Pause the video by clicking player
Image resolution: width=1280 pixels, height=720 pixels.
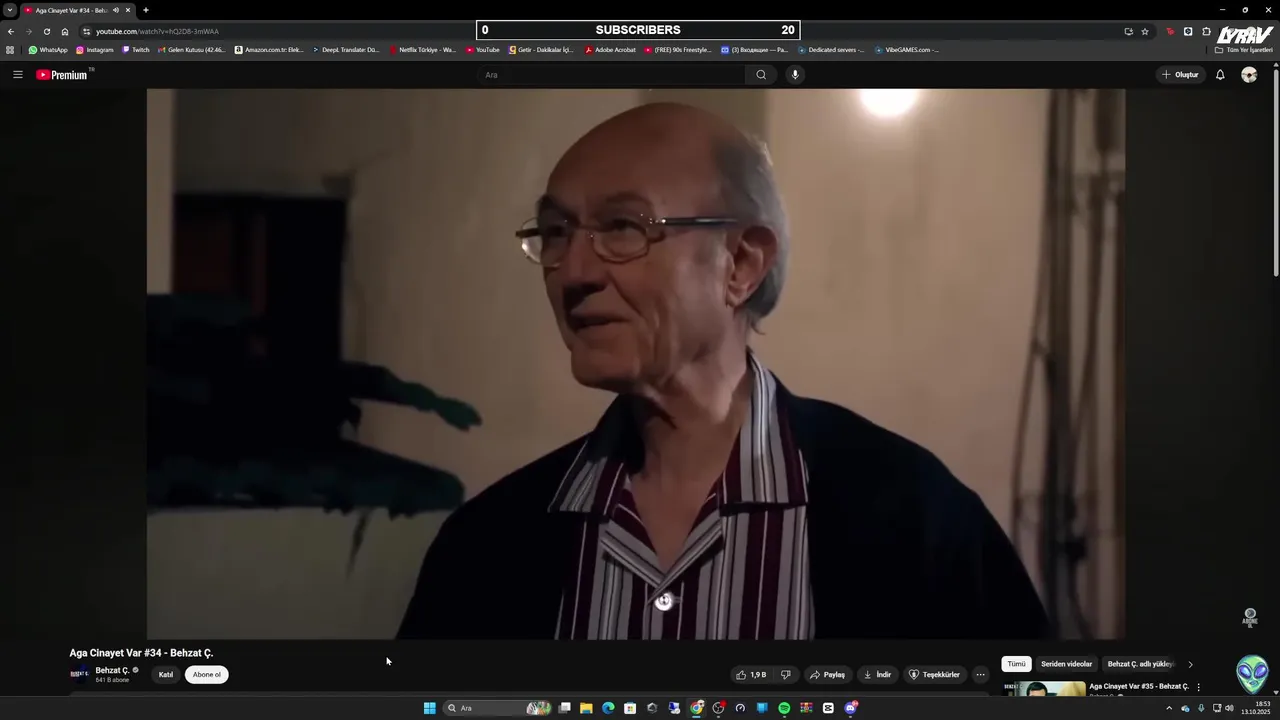tap(636, 364)
